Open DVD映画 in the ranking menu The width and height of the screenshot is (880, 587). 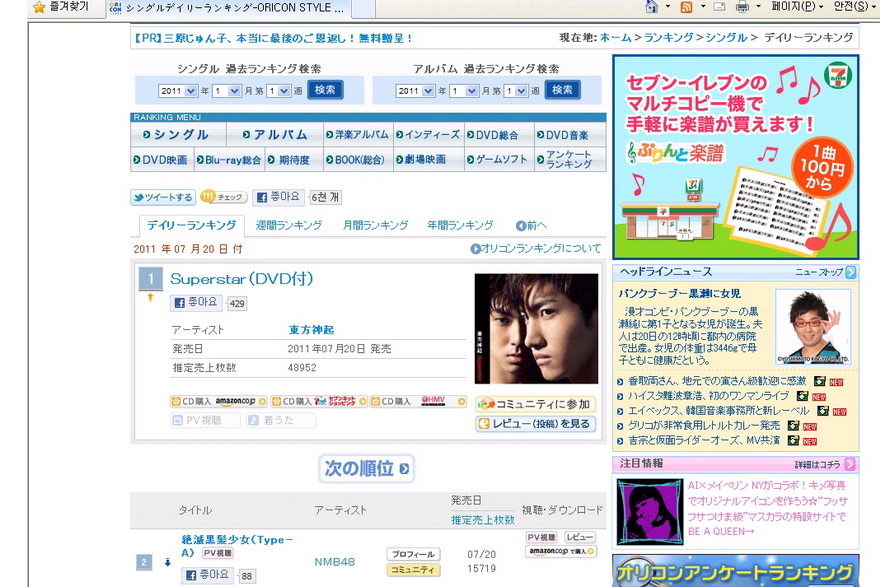click(162, 160)
